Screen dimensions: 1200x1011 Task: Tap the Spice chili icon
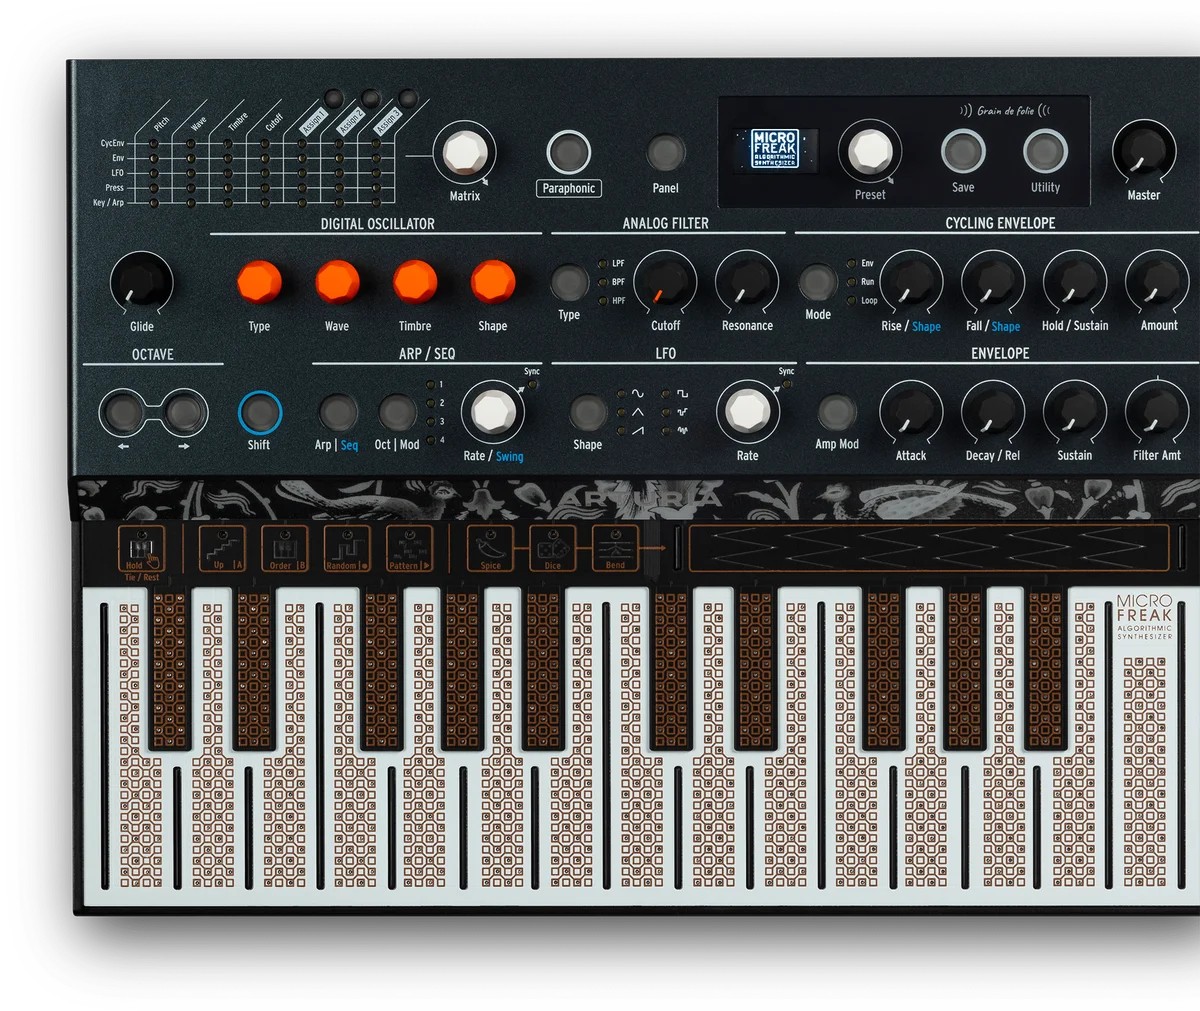[x=490, y=549]
